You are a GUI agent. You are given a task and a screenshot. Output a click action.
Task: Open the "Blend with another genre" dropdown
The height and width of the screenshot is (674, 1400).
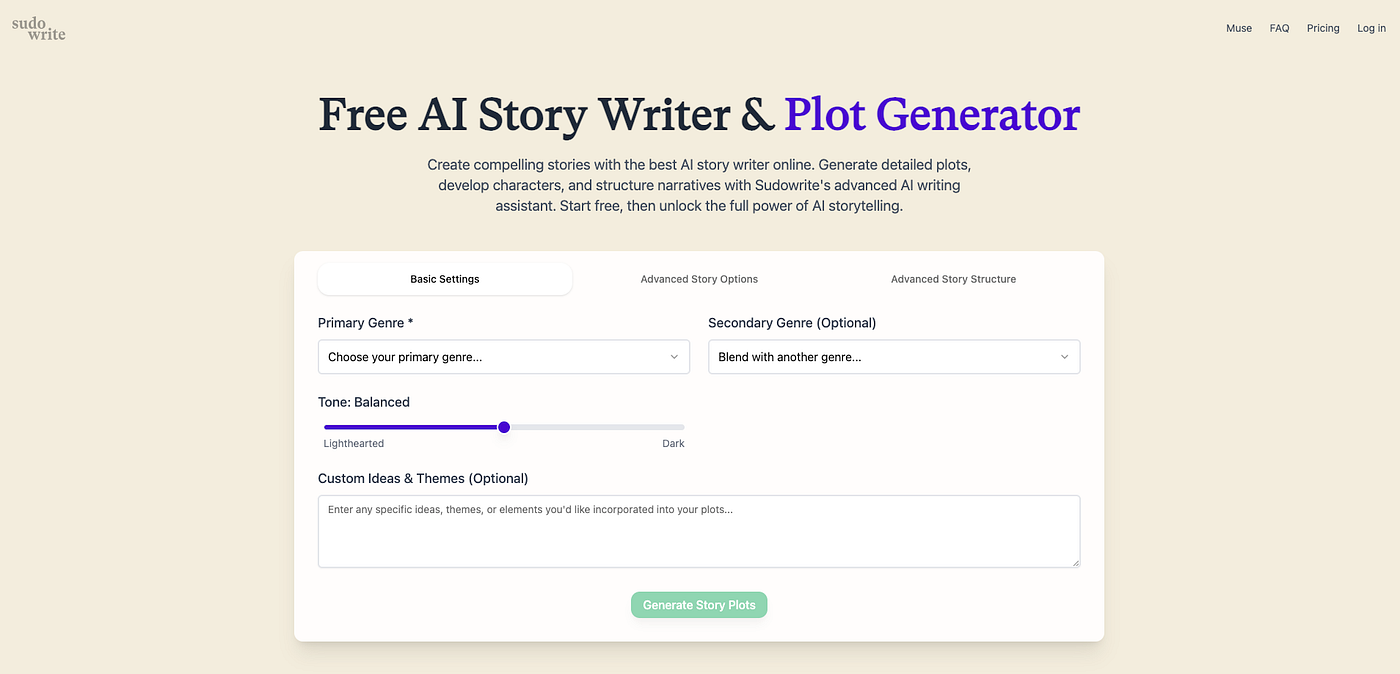pos(893,357)
